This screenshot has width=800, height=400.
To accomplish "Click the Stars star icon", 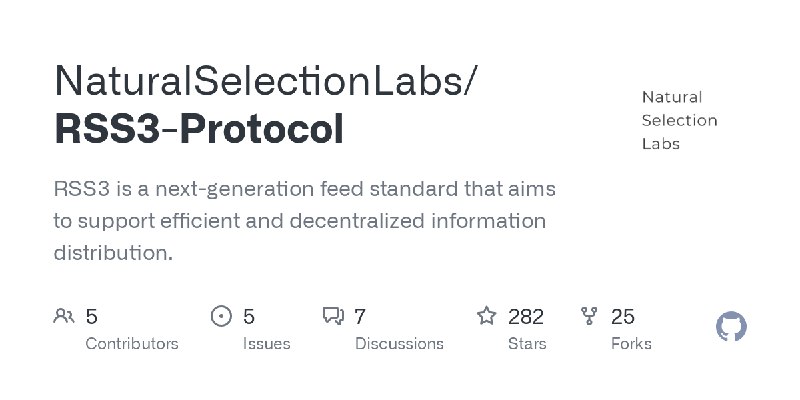I will pyautogui.click(x=487, y=317).
